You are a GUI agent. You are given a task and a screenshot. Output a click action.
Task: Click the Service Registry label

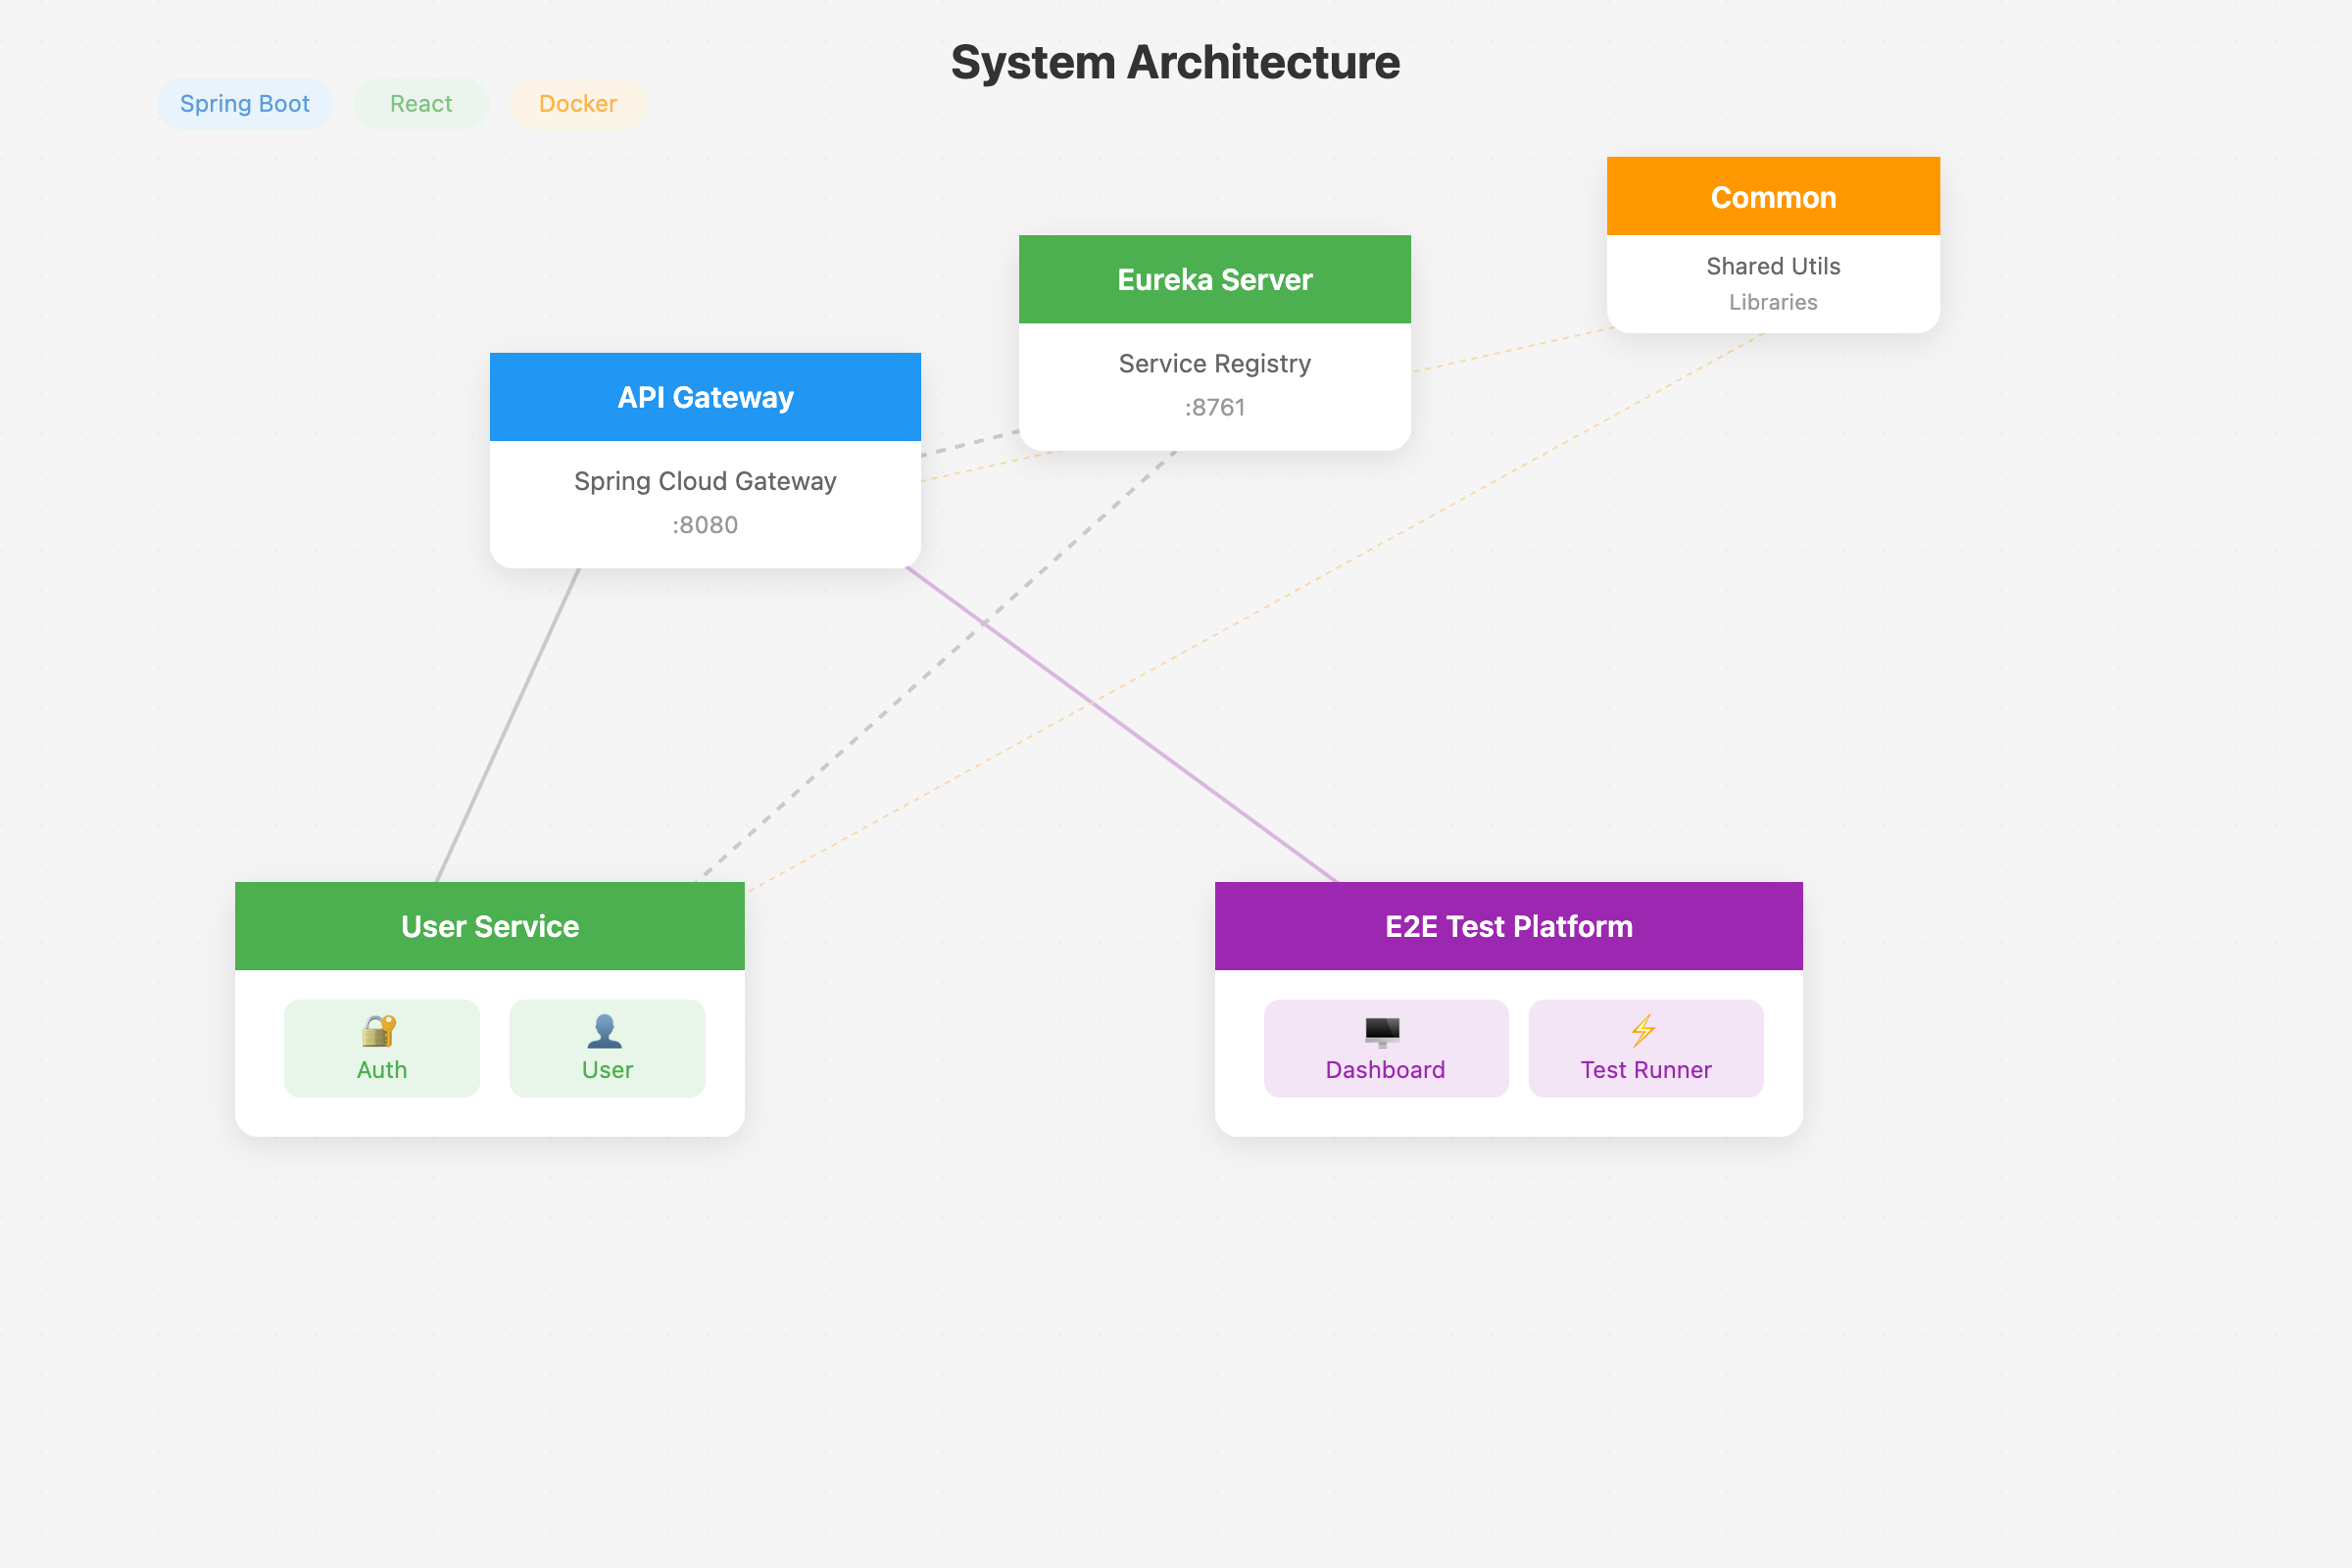tap(1214, 364)
